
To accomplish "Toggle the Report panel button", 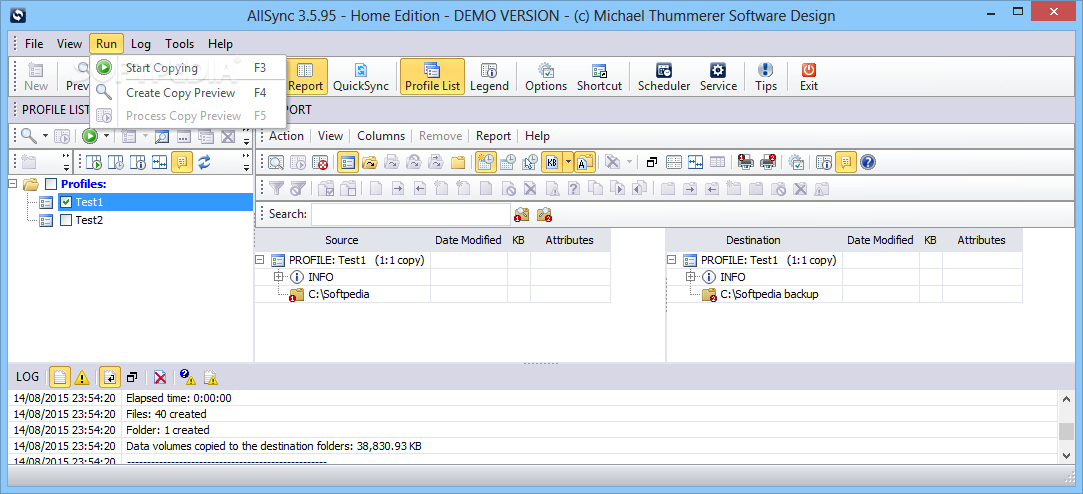I will pos(305,77).
